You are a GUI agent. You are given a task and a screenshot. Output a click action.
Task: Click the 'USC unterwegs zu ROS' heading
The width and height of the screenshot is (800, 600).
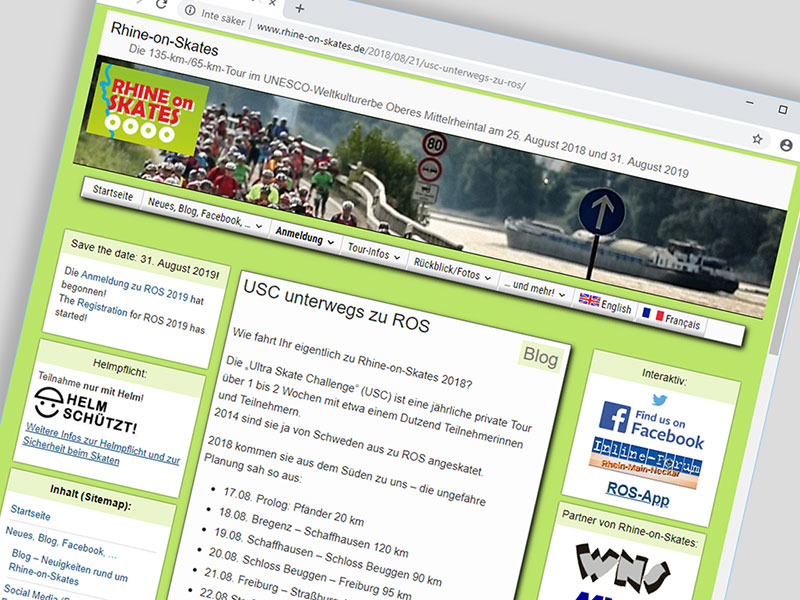tap(336, 305)
